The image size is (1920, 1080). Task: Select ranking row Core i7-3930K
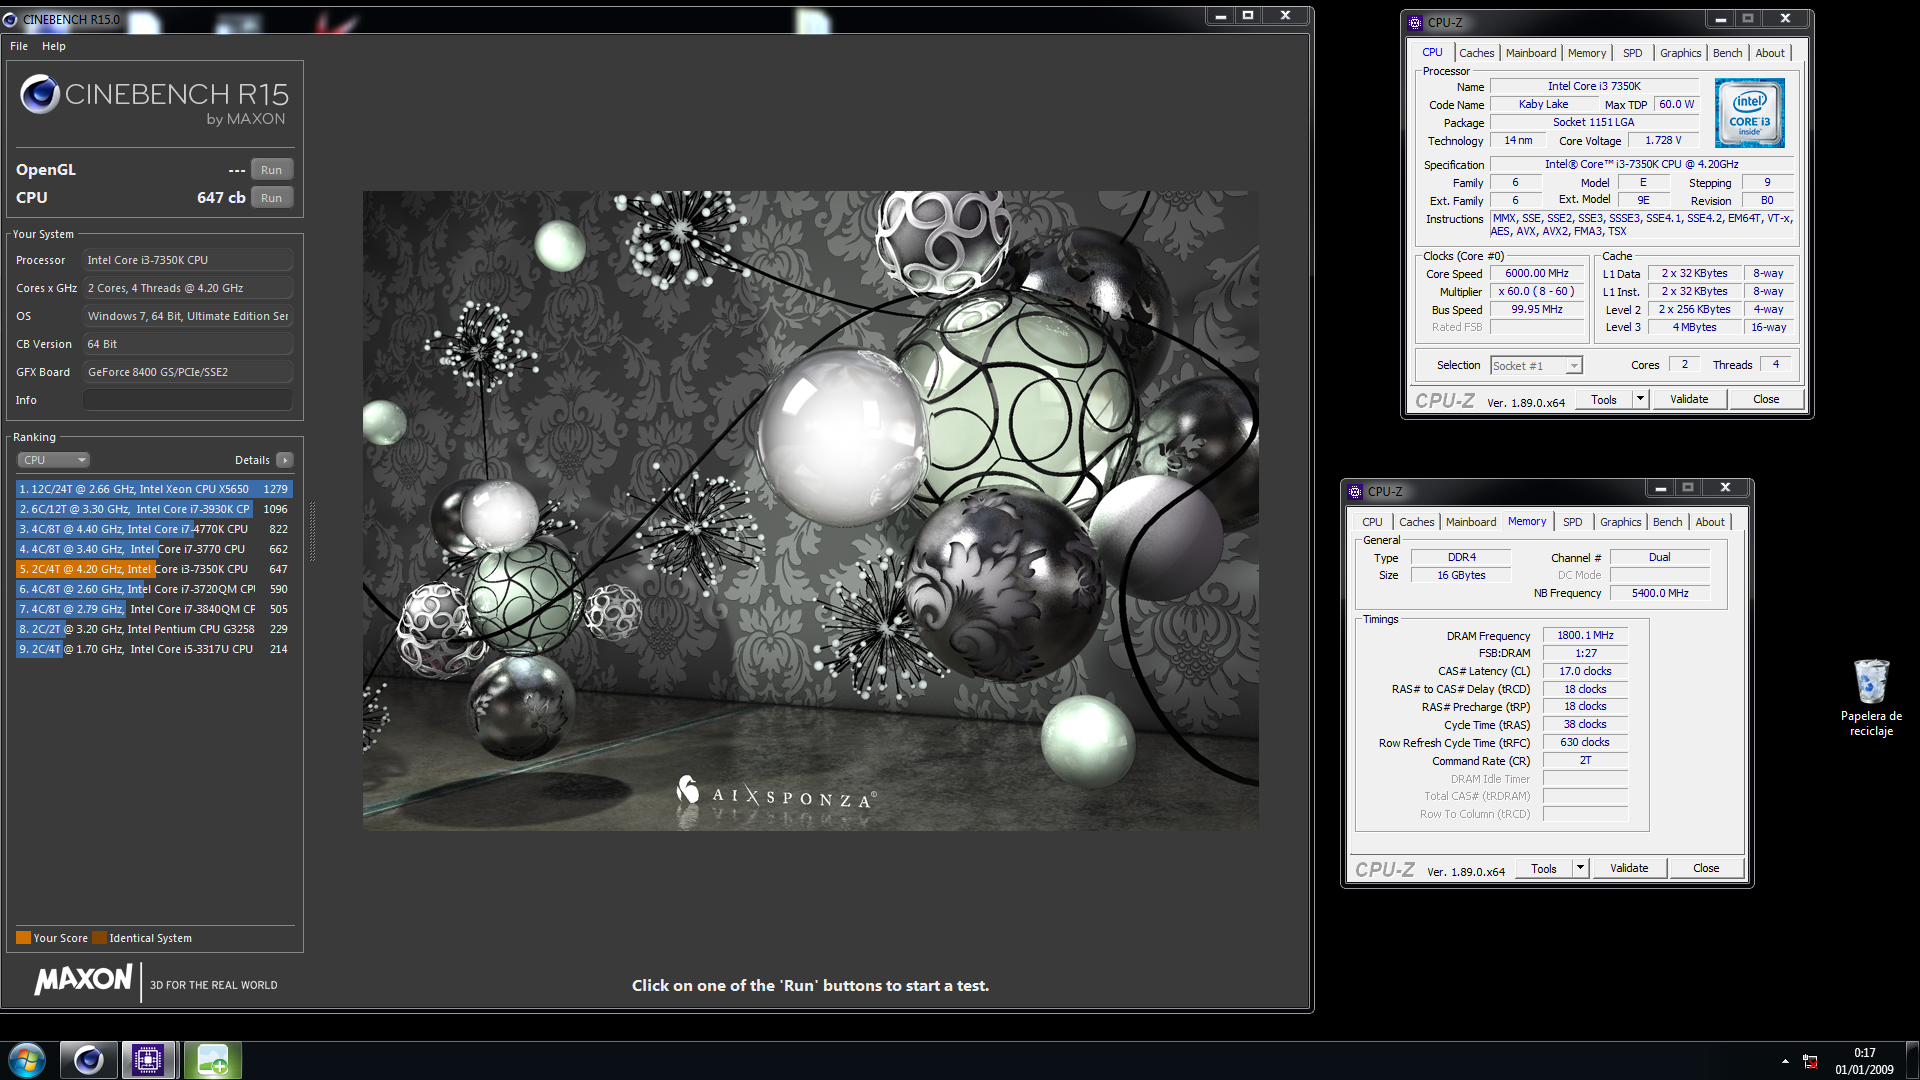coord(154,509)
